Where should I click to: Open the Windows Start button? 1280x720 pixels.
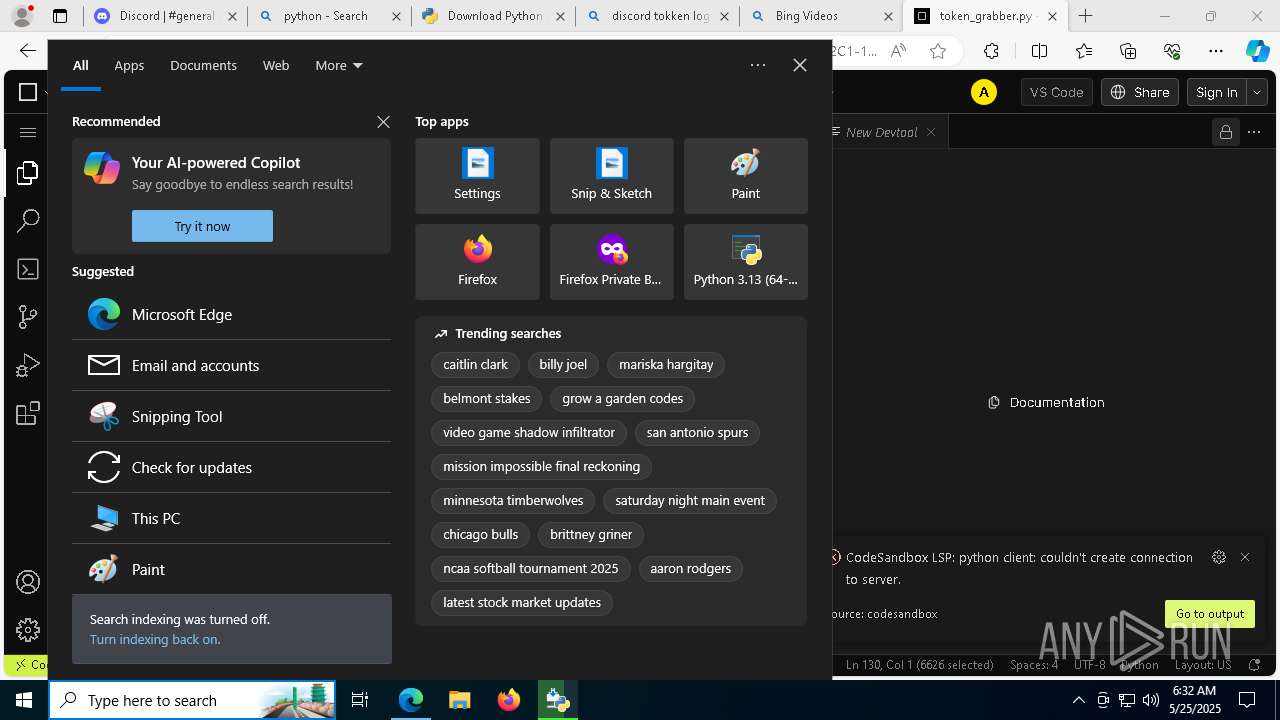24,700
